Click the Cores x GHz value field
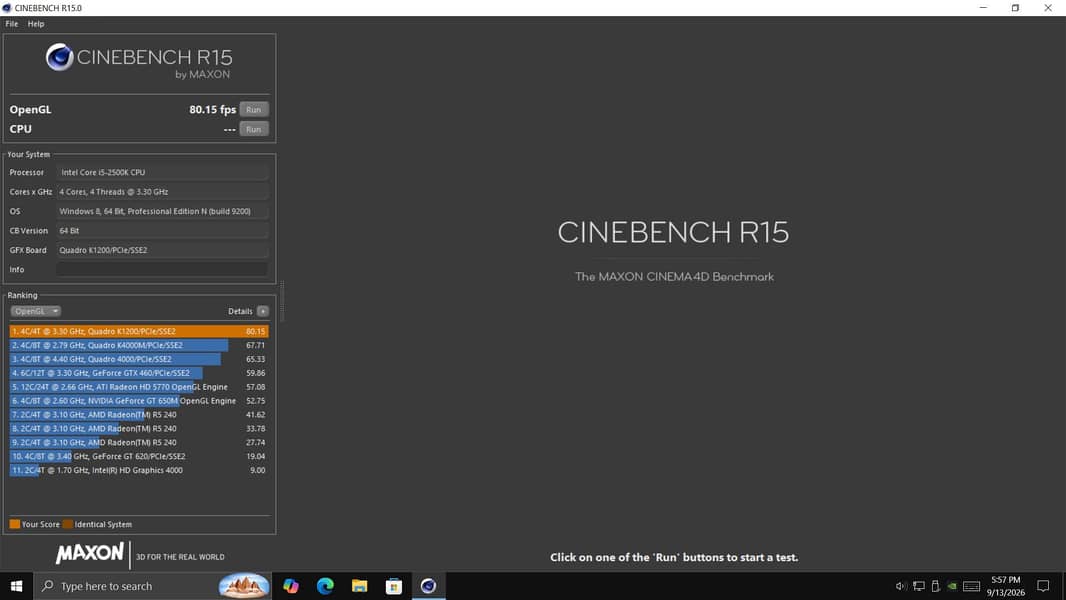This screenshot has width=1066, height=600. click(x=162, y=192)
